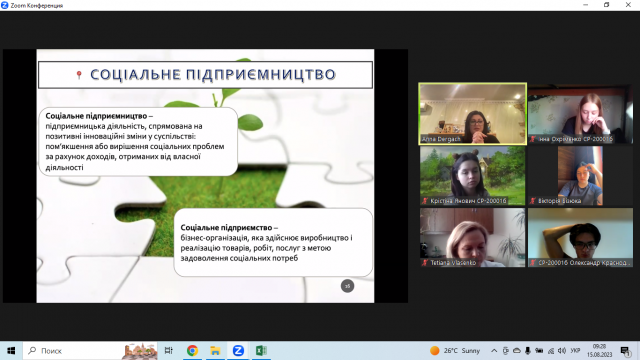The image size is (640, 360).
Task: Select Tetiana Vlasenko's video tile
Action: pyautogui.click(x=473, y=238)
